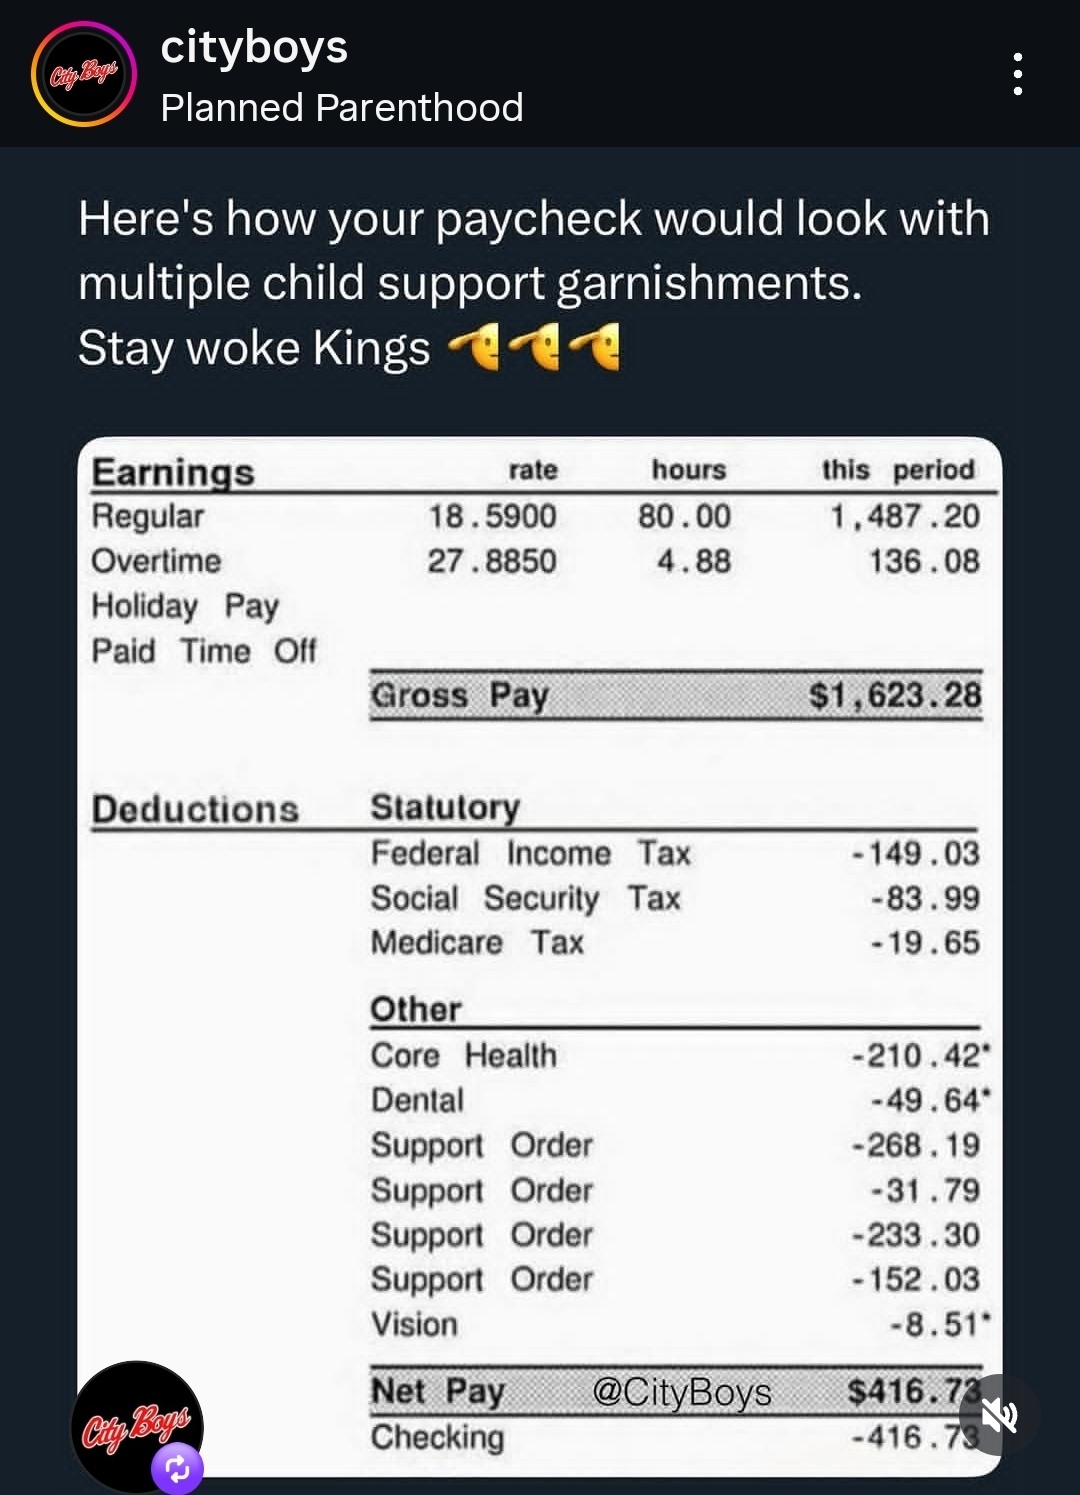
Task: Tap the Overtime earnings row
Action: click(535, 561)
